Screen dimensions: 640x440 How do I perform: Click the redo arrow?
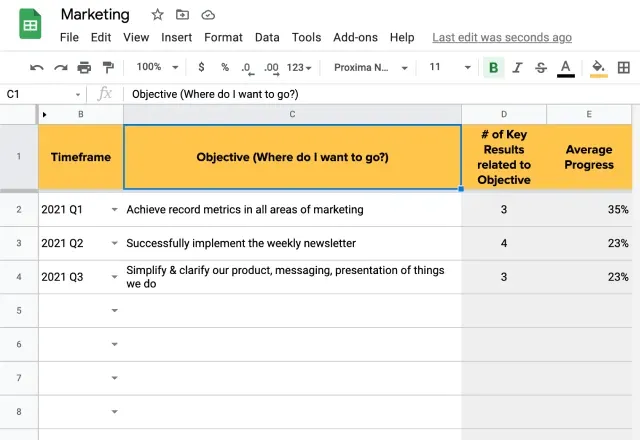point(60,67)
